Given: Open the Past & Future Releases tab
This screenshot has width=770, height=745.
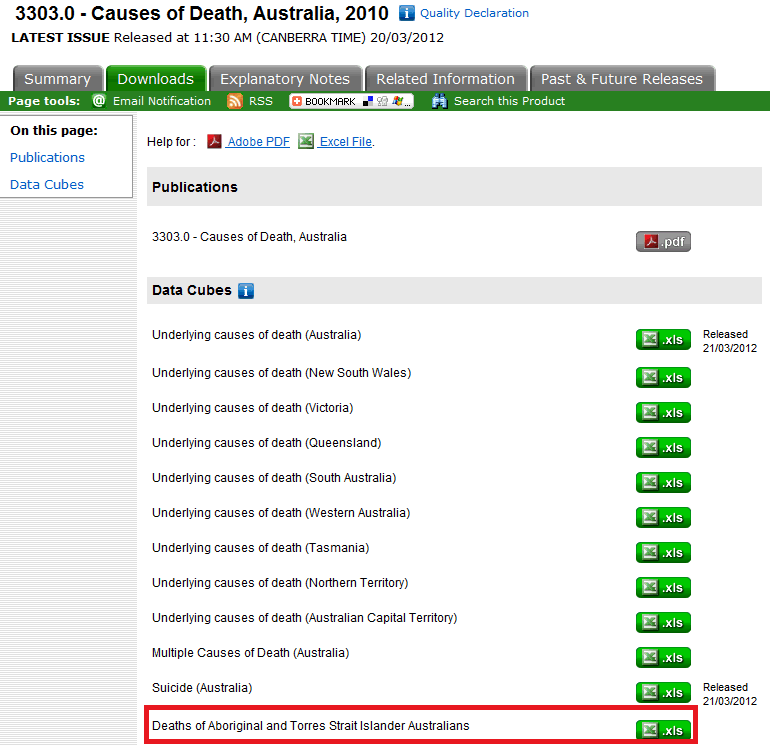Looking at the screenshot, I should [622, 79].
